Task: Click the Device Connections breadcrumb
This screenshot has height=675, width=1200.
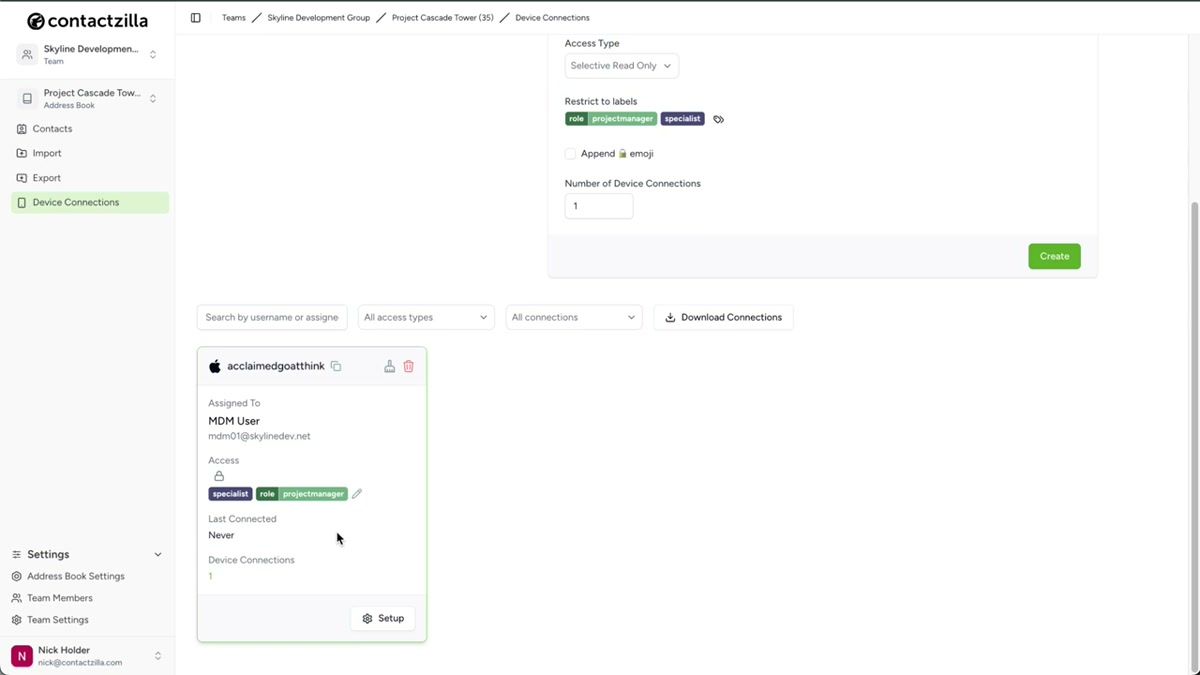Action: (x=552, y=18)
